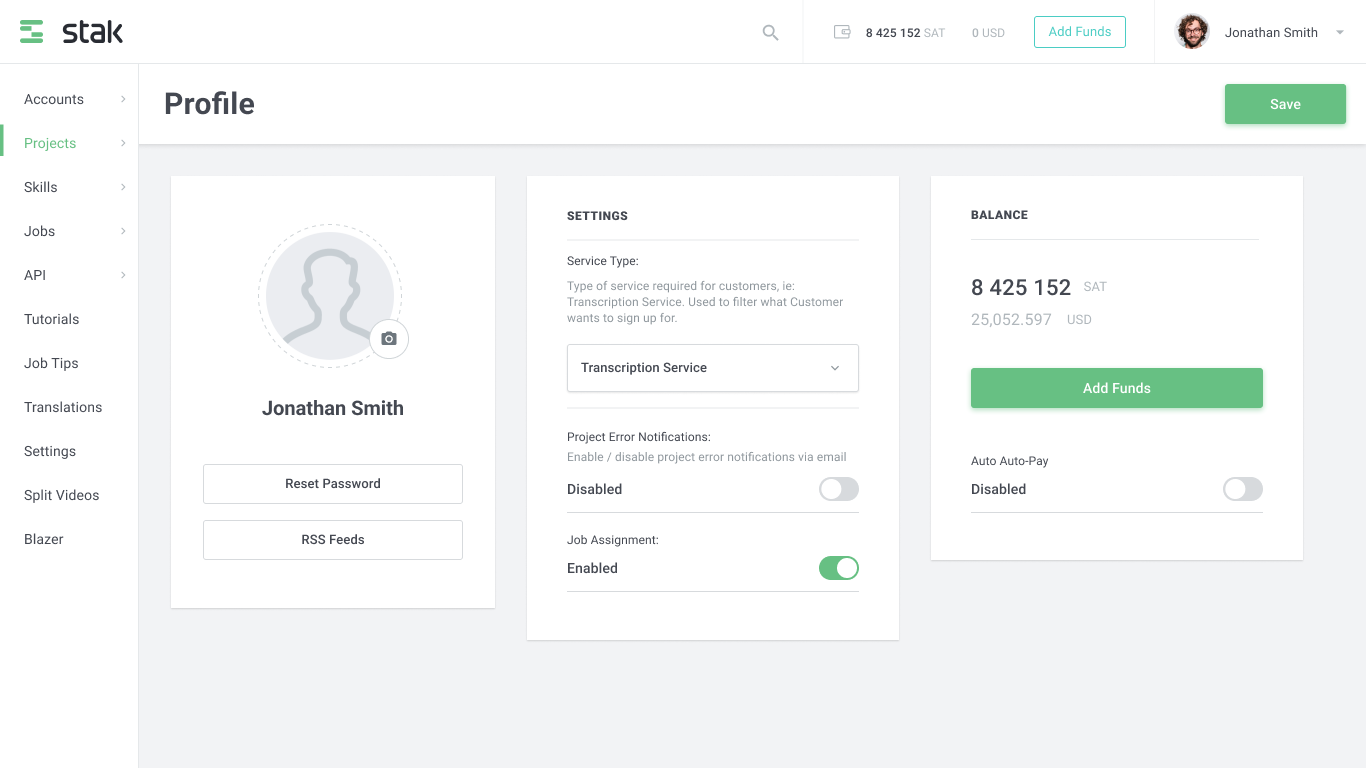Open the Tutorials sidebar item
Screen dimensions: 1366x768
51,319
